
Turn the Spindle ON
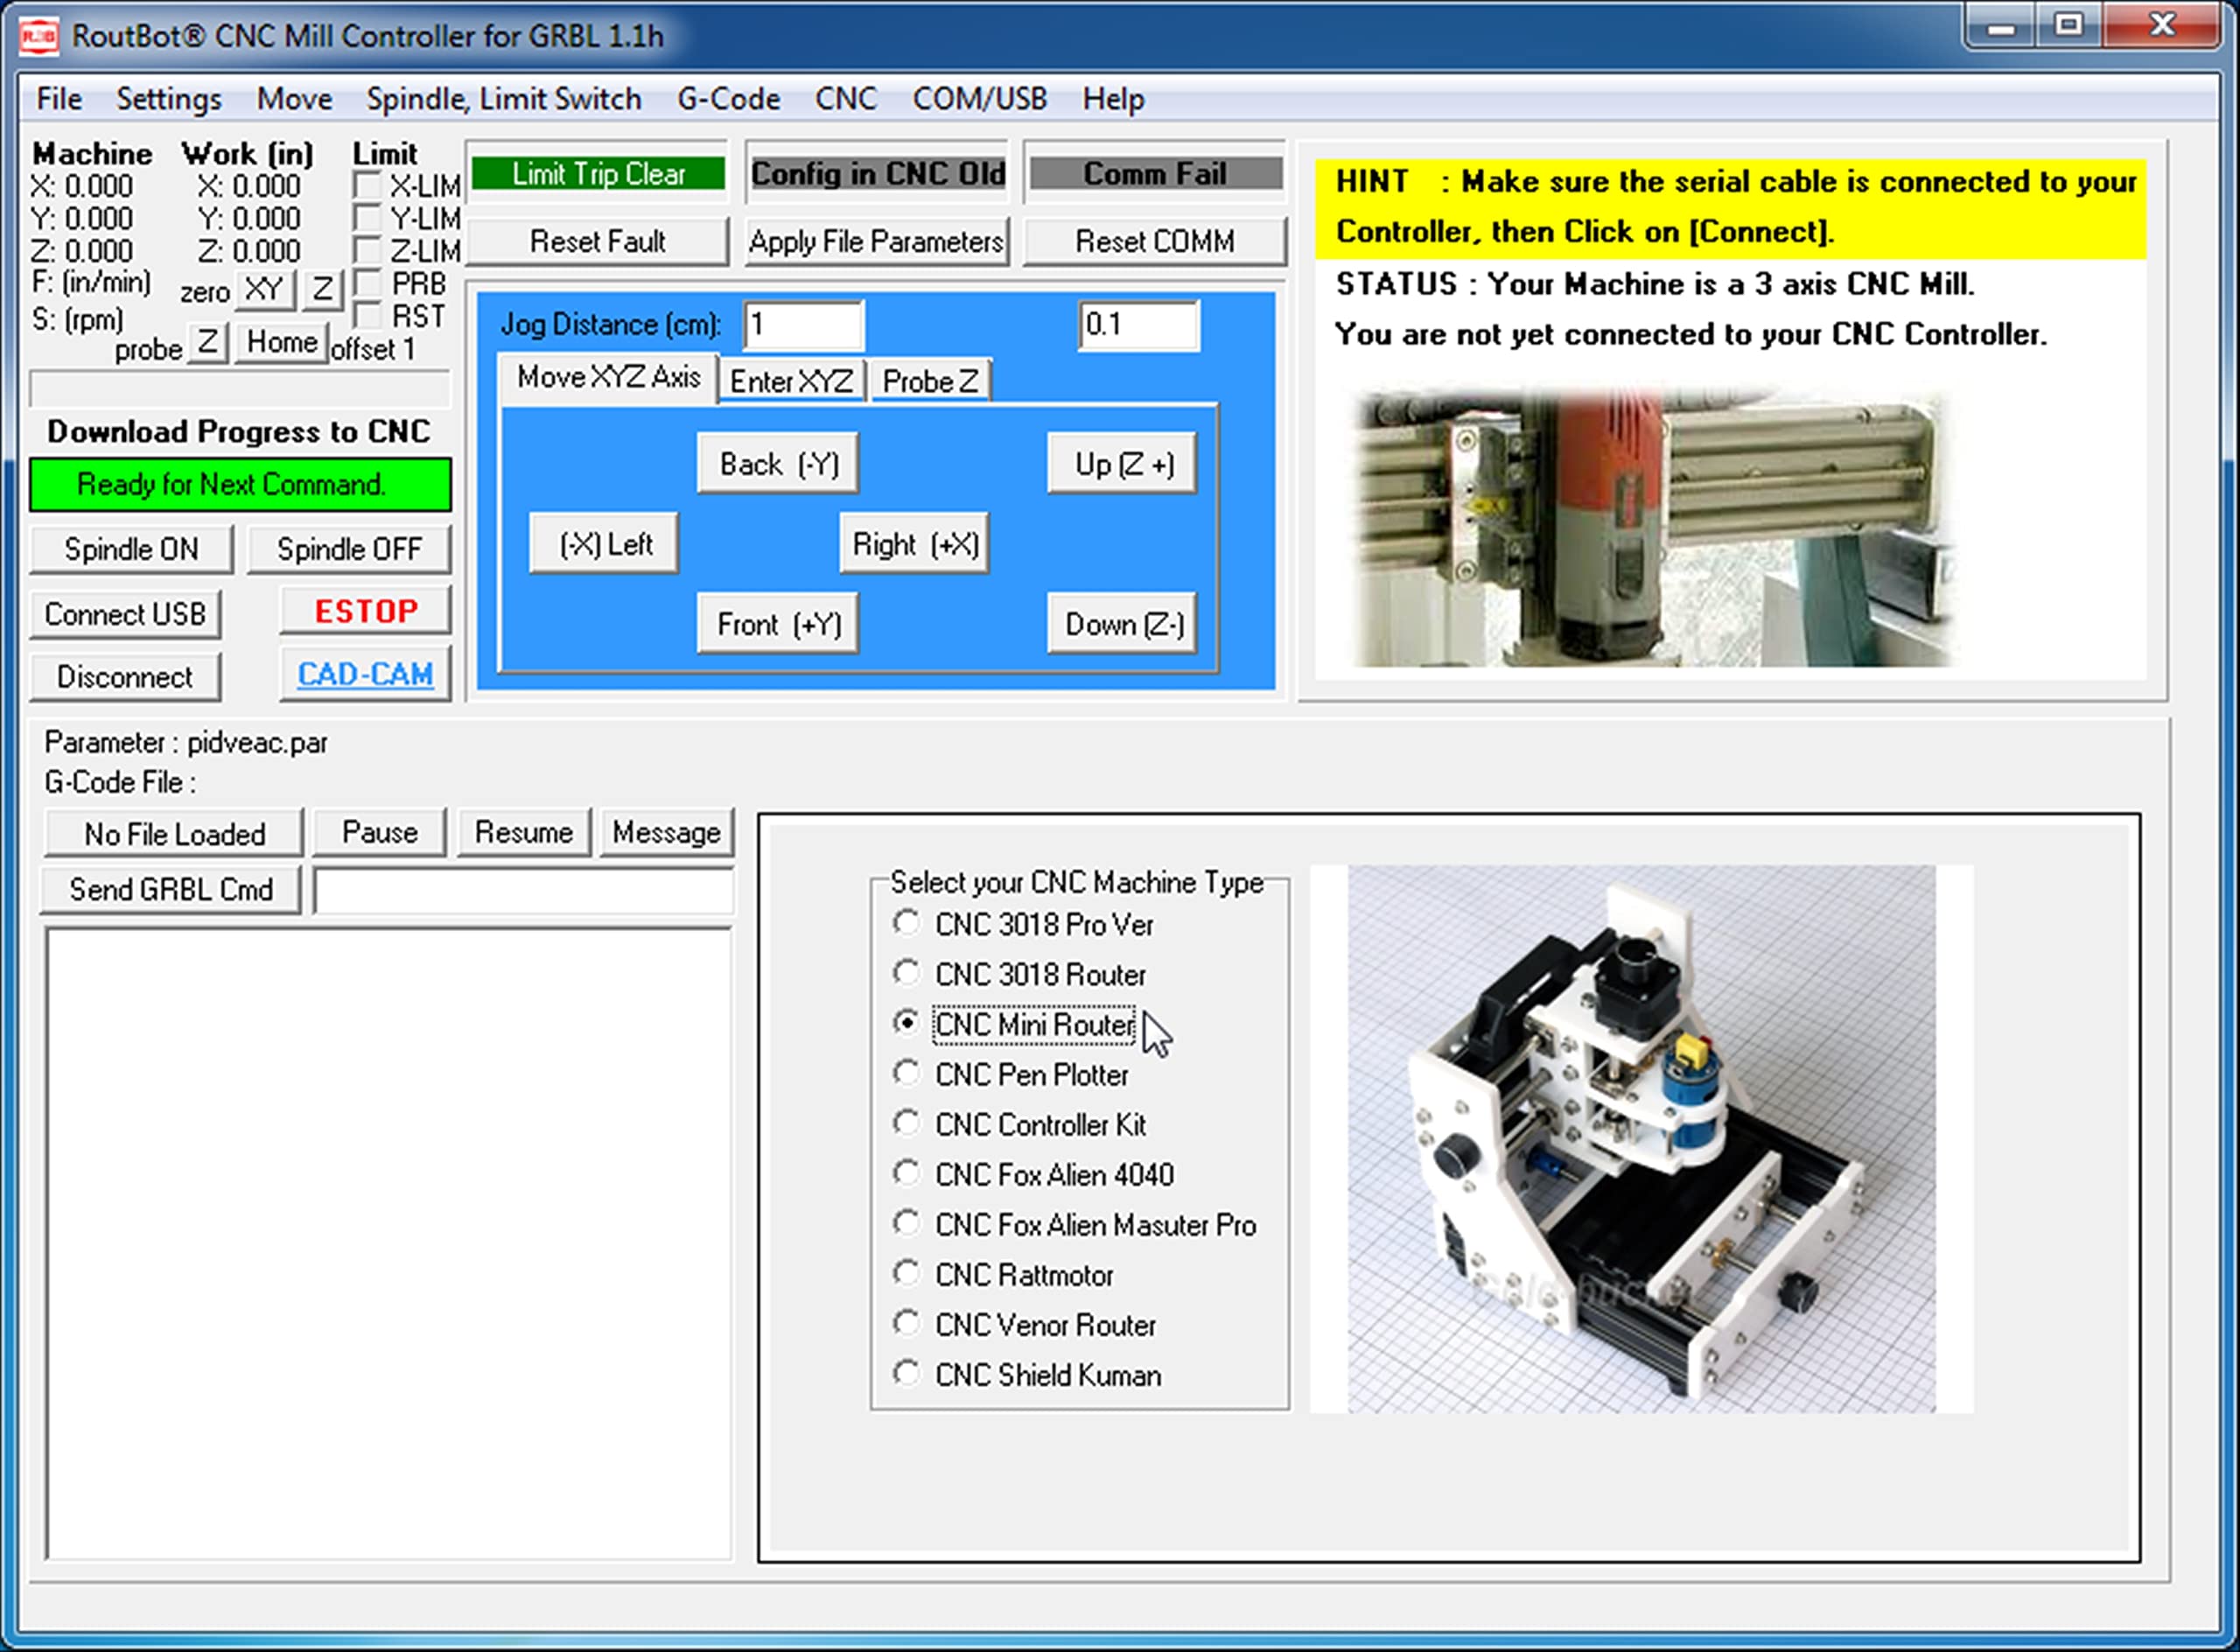click(131, 549)
